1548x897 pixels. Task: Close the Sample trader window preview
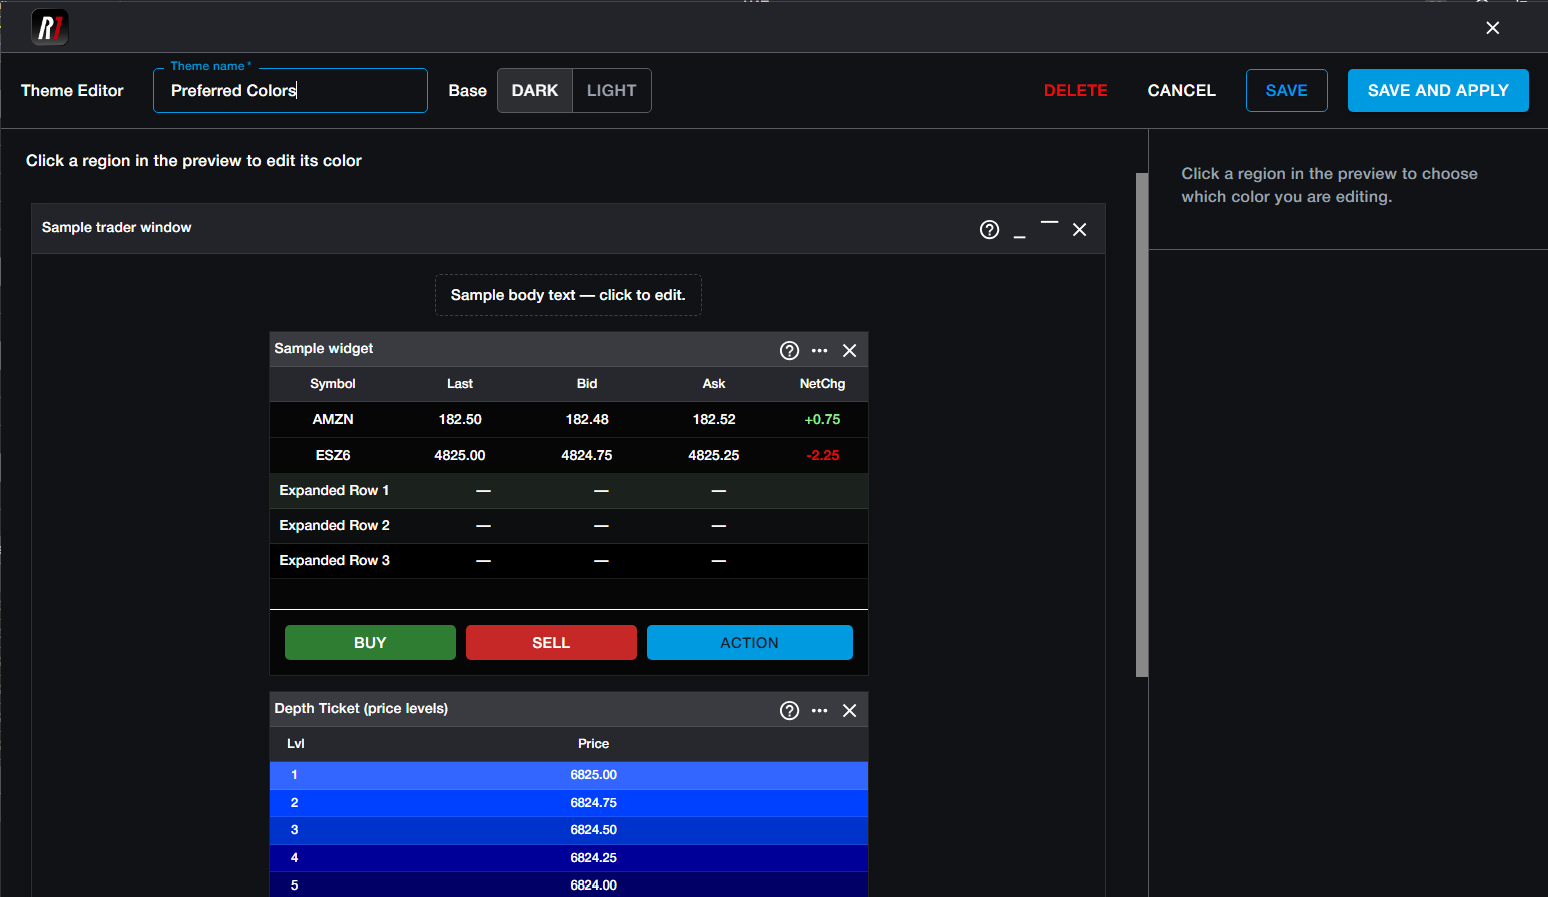pos(1080,230)
